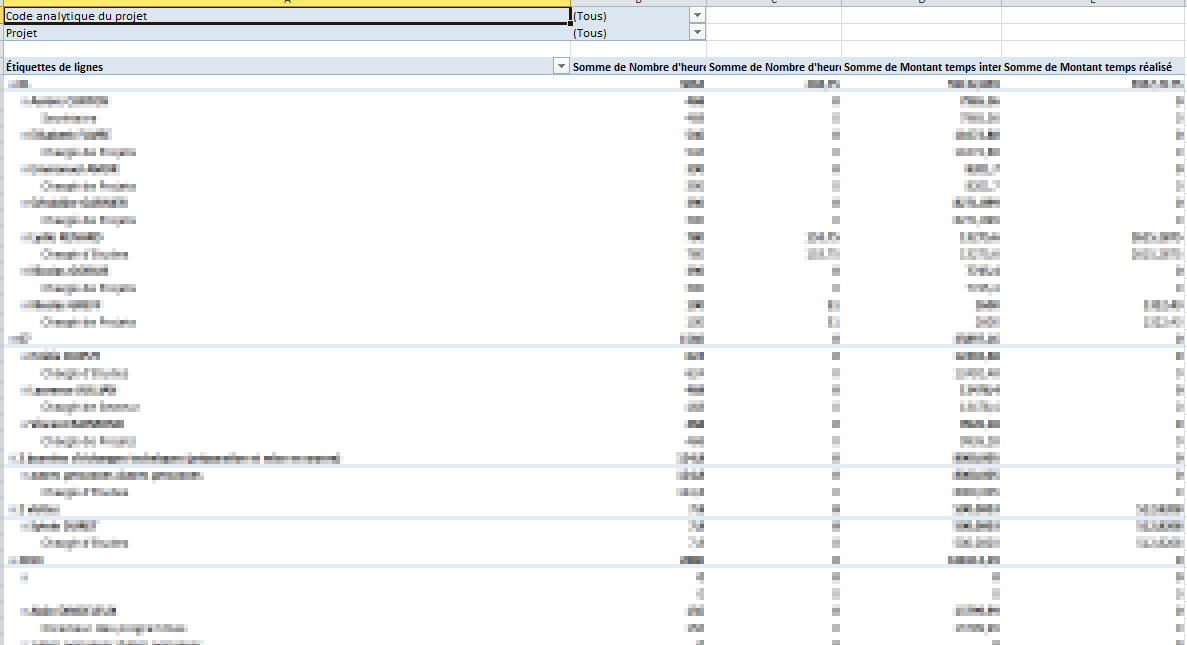Image resolution: width=1187 pixels, height=645 pixels.
Task: Select empty cell right of Code analytique's (Tous) dropdown
Action: [773, 16]
